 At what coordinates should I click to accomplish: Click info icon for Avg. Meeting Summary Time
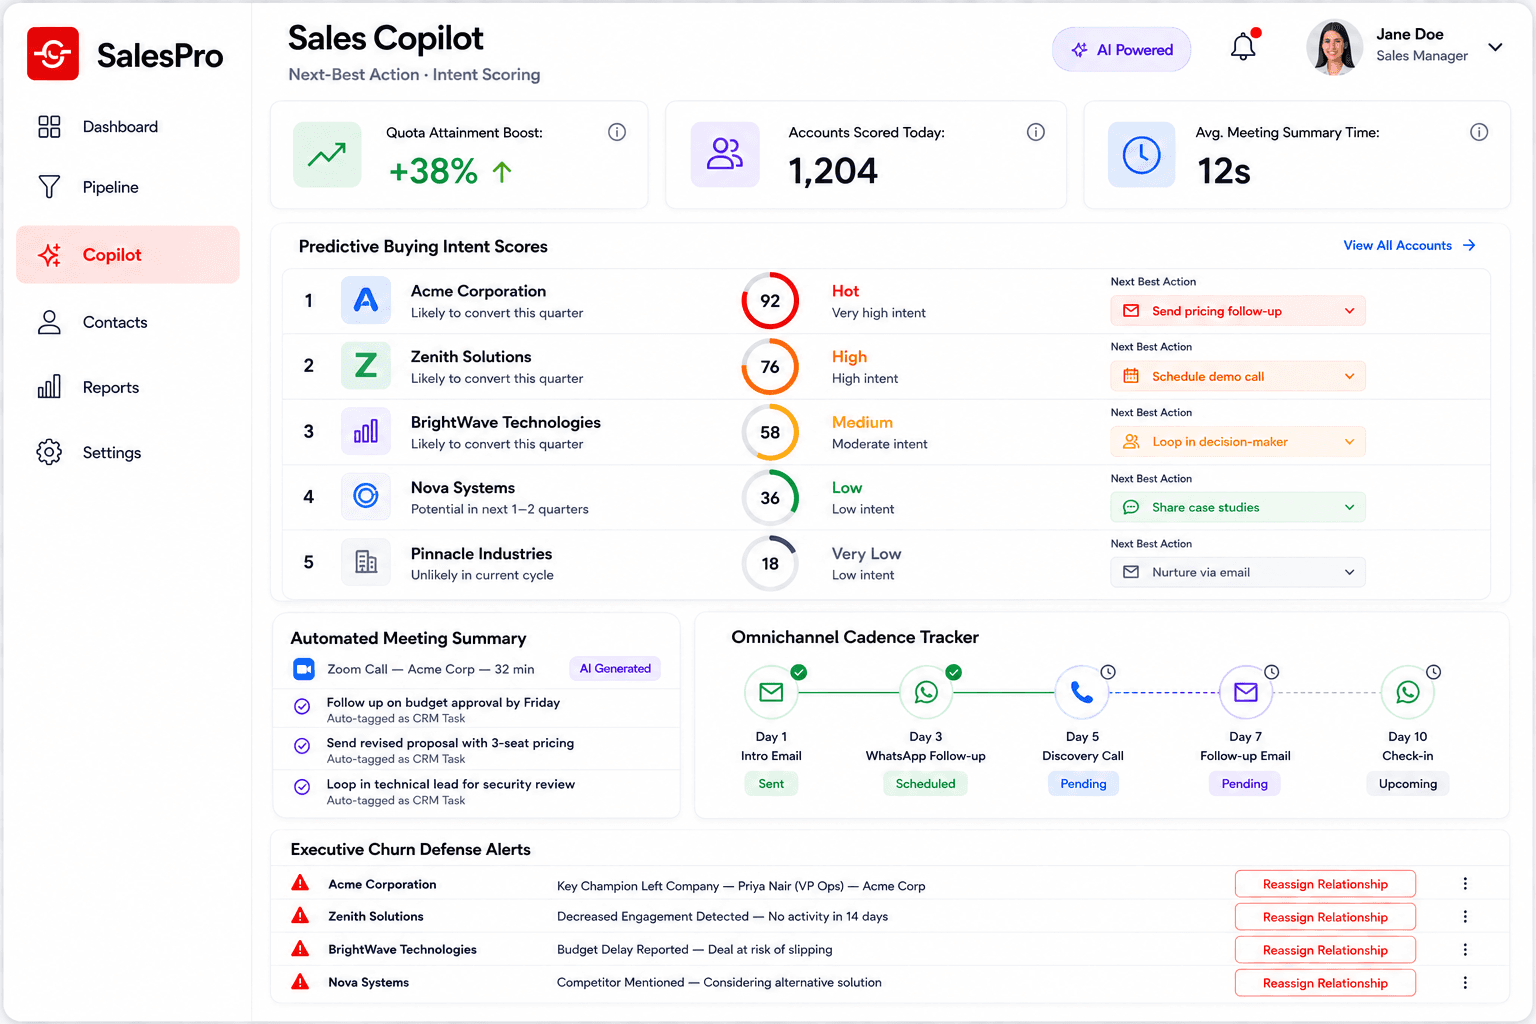(1479, 132)
